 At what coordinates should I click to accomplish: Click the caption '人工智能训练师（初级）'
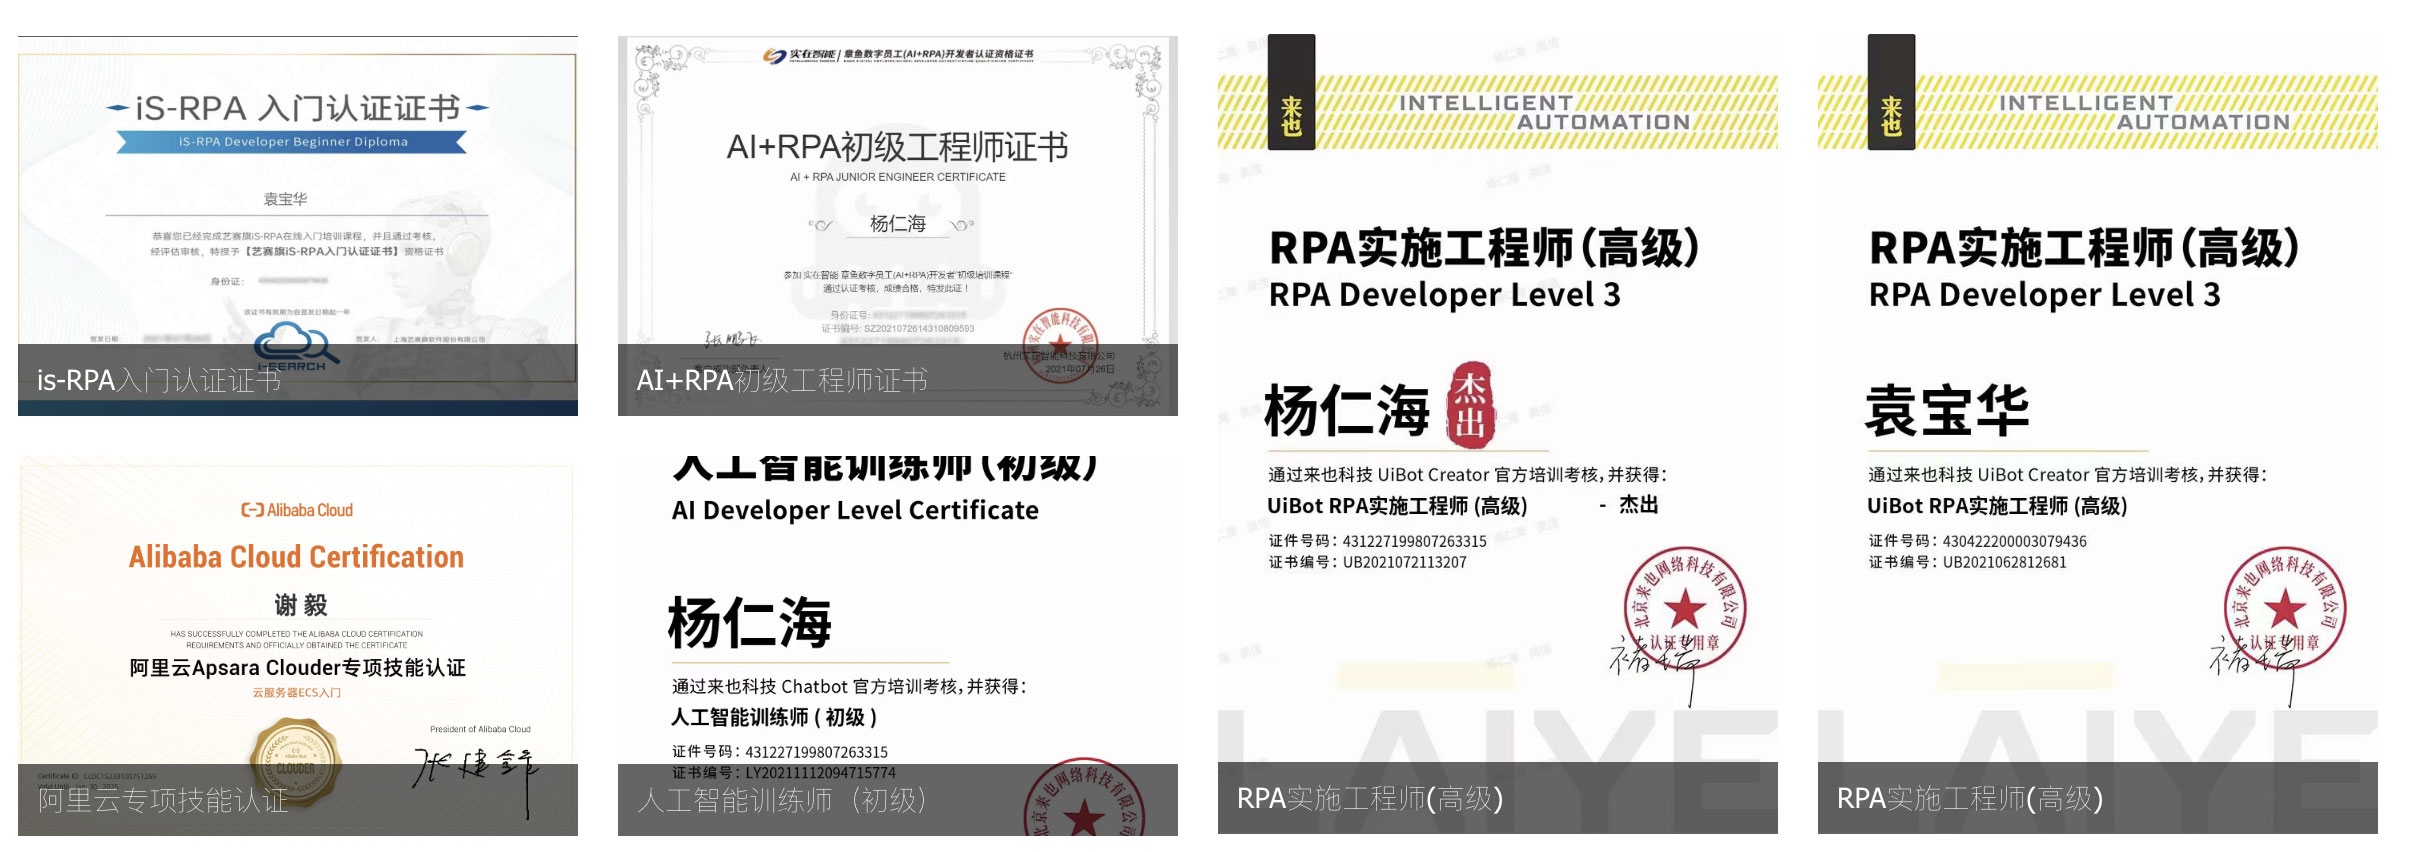[782, 800]
